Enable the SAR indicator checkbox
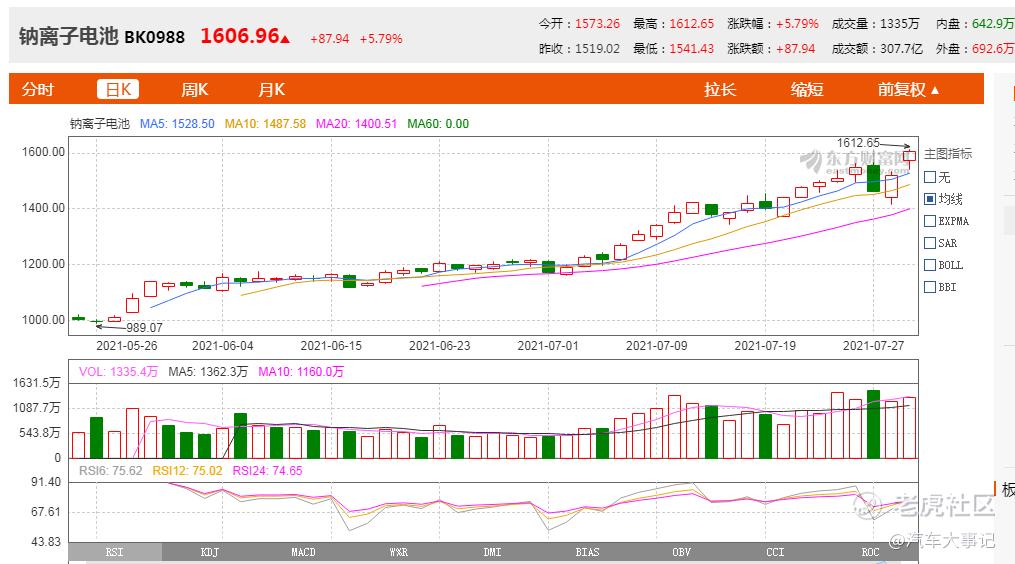This screenshot has width=1015, height=564. (930, 243)
